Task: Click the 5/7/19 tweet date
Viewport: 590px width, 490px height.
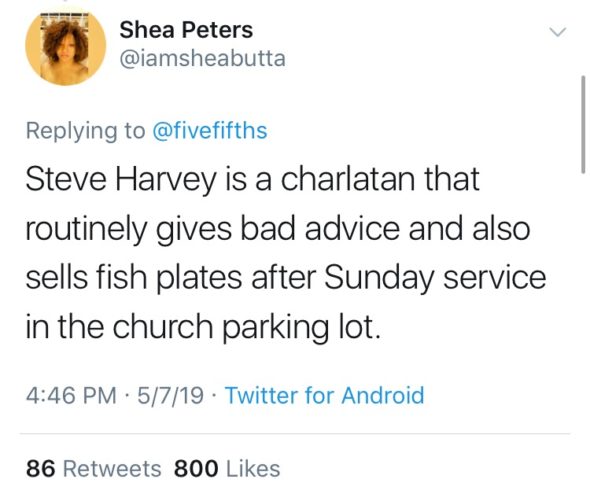Action: [170, 396]
